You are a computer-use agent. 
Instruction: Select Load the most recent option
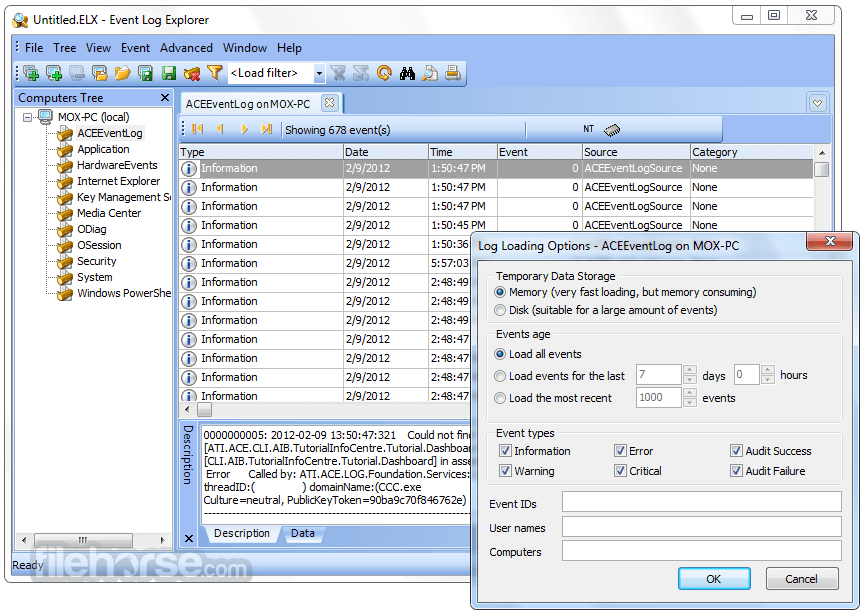point(500,398)
